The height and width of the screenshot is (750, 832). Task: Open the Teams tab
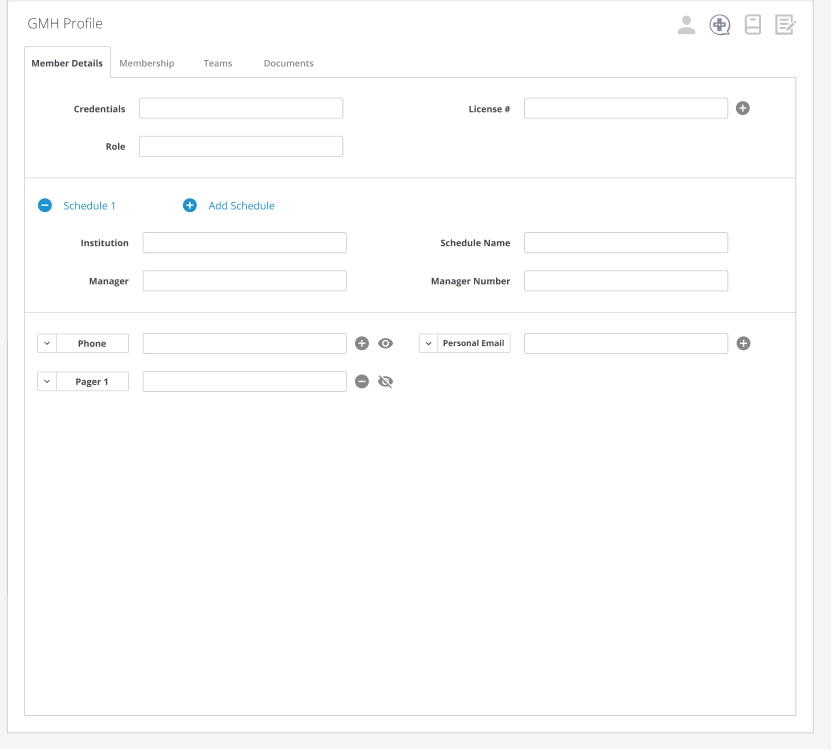point(218,63)
